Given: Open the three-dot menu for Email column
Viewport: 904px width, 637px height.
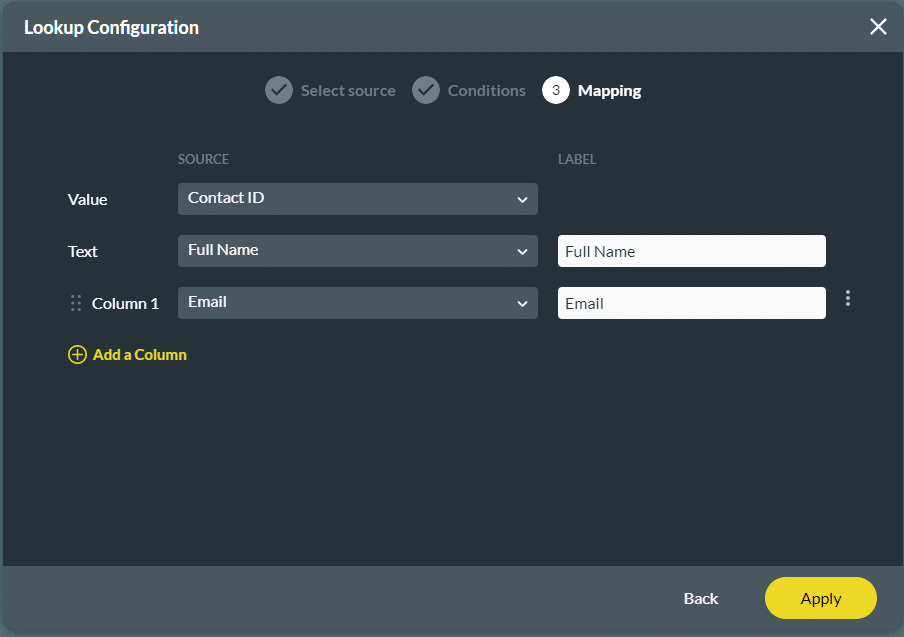Looking at the screenshot, I should pos(848,298).
